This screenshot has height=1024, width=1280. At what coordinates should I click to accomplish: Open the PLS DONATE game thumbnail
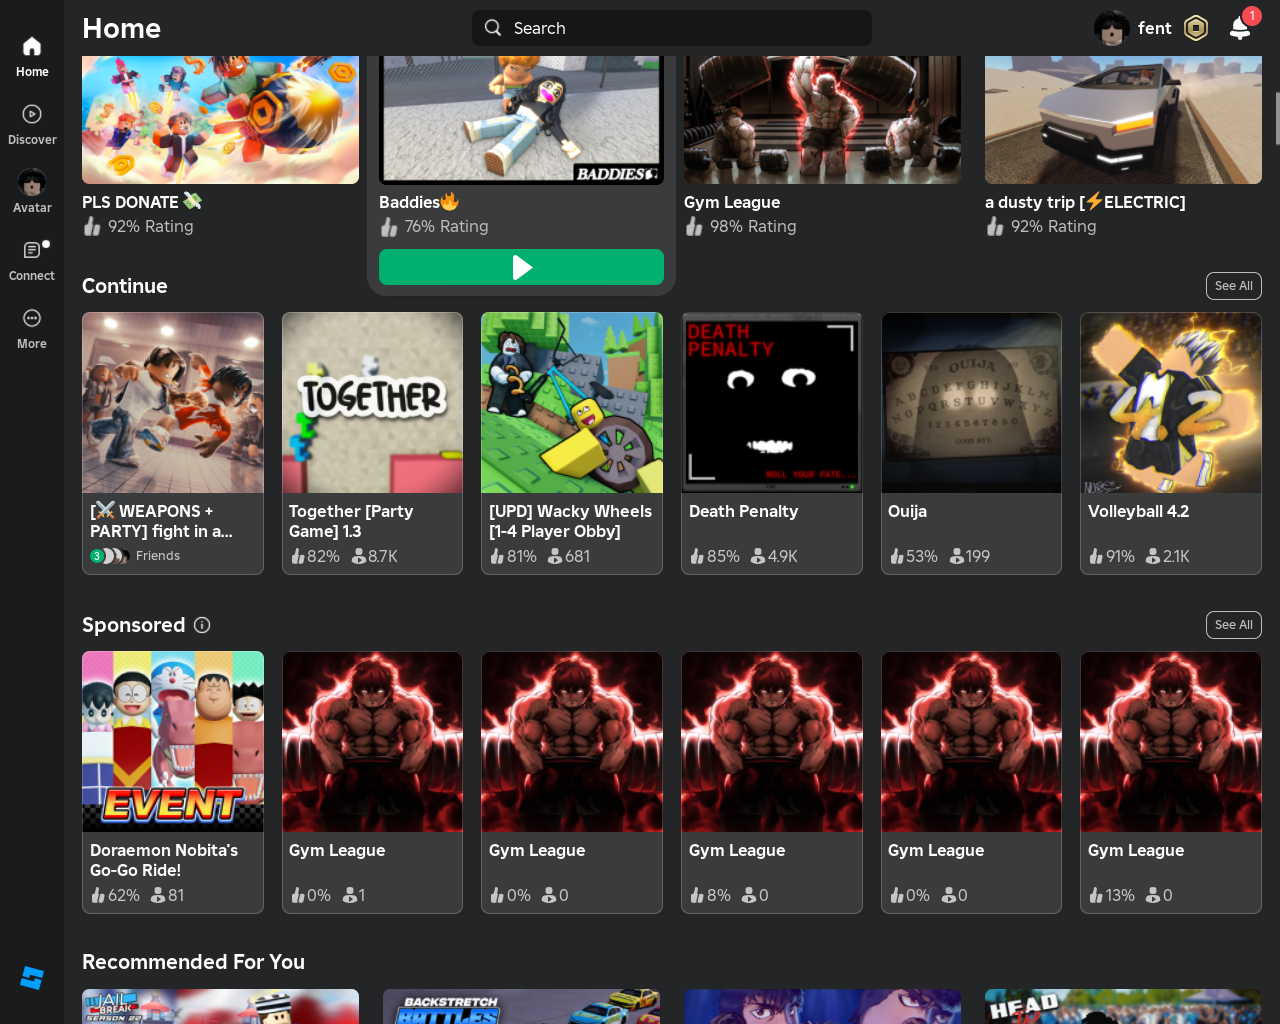pyautogui.click(x=220, y=120)
